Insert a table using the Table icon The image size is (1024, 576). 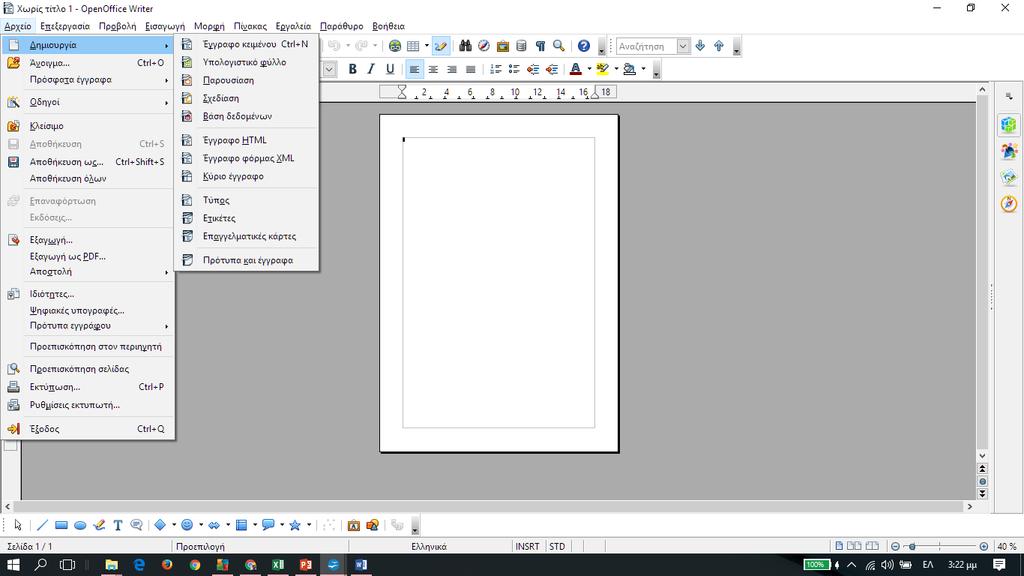(x=413, y=46)
